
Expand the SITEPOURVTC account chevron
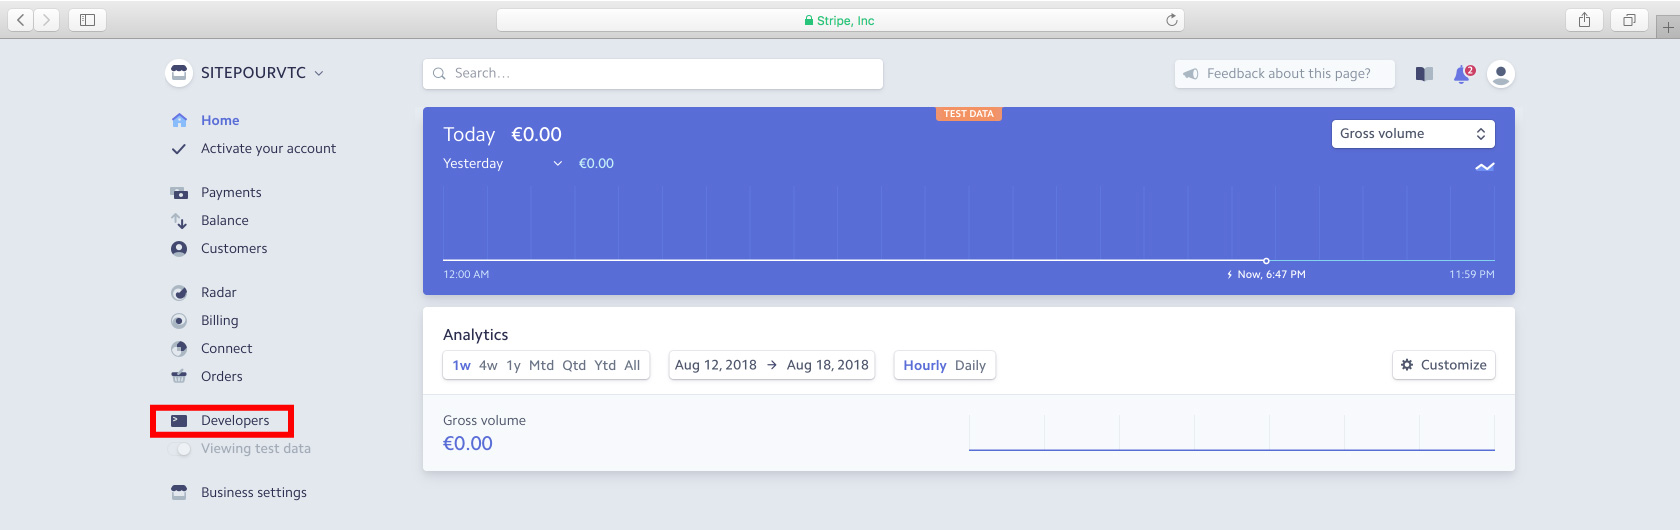point(319,73)
